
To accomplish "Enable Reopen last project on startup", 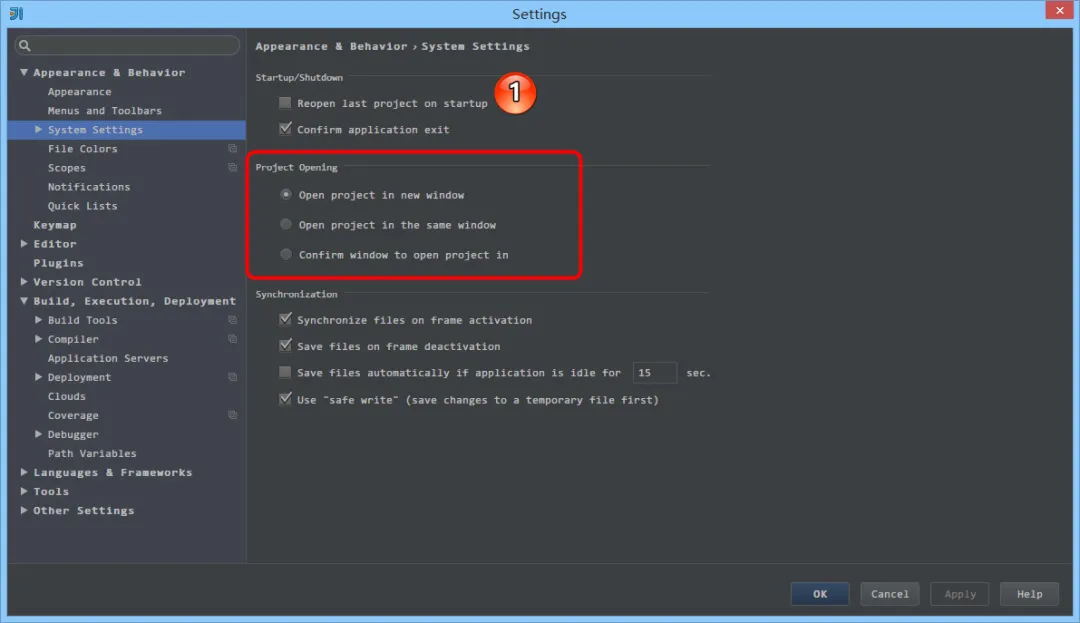I will tap(284, 102).
